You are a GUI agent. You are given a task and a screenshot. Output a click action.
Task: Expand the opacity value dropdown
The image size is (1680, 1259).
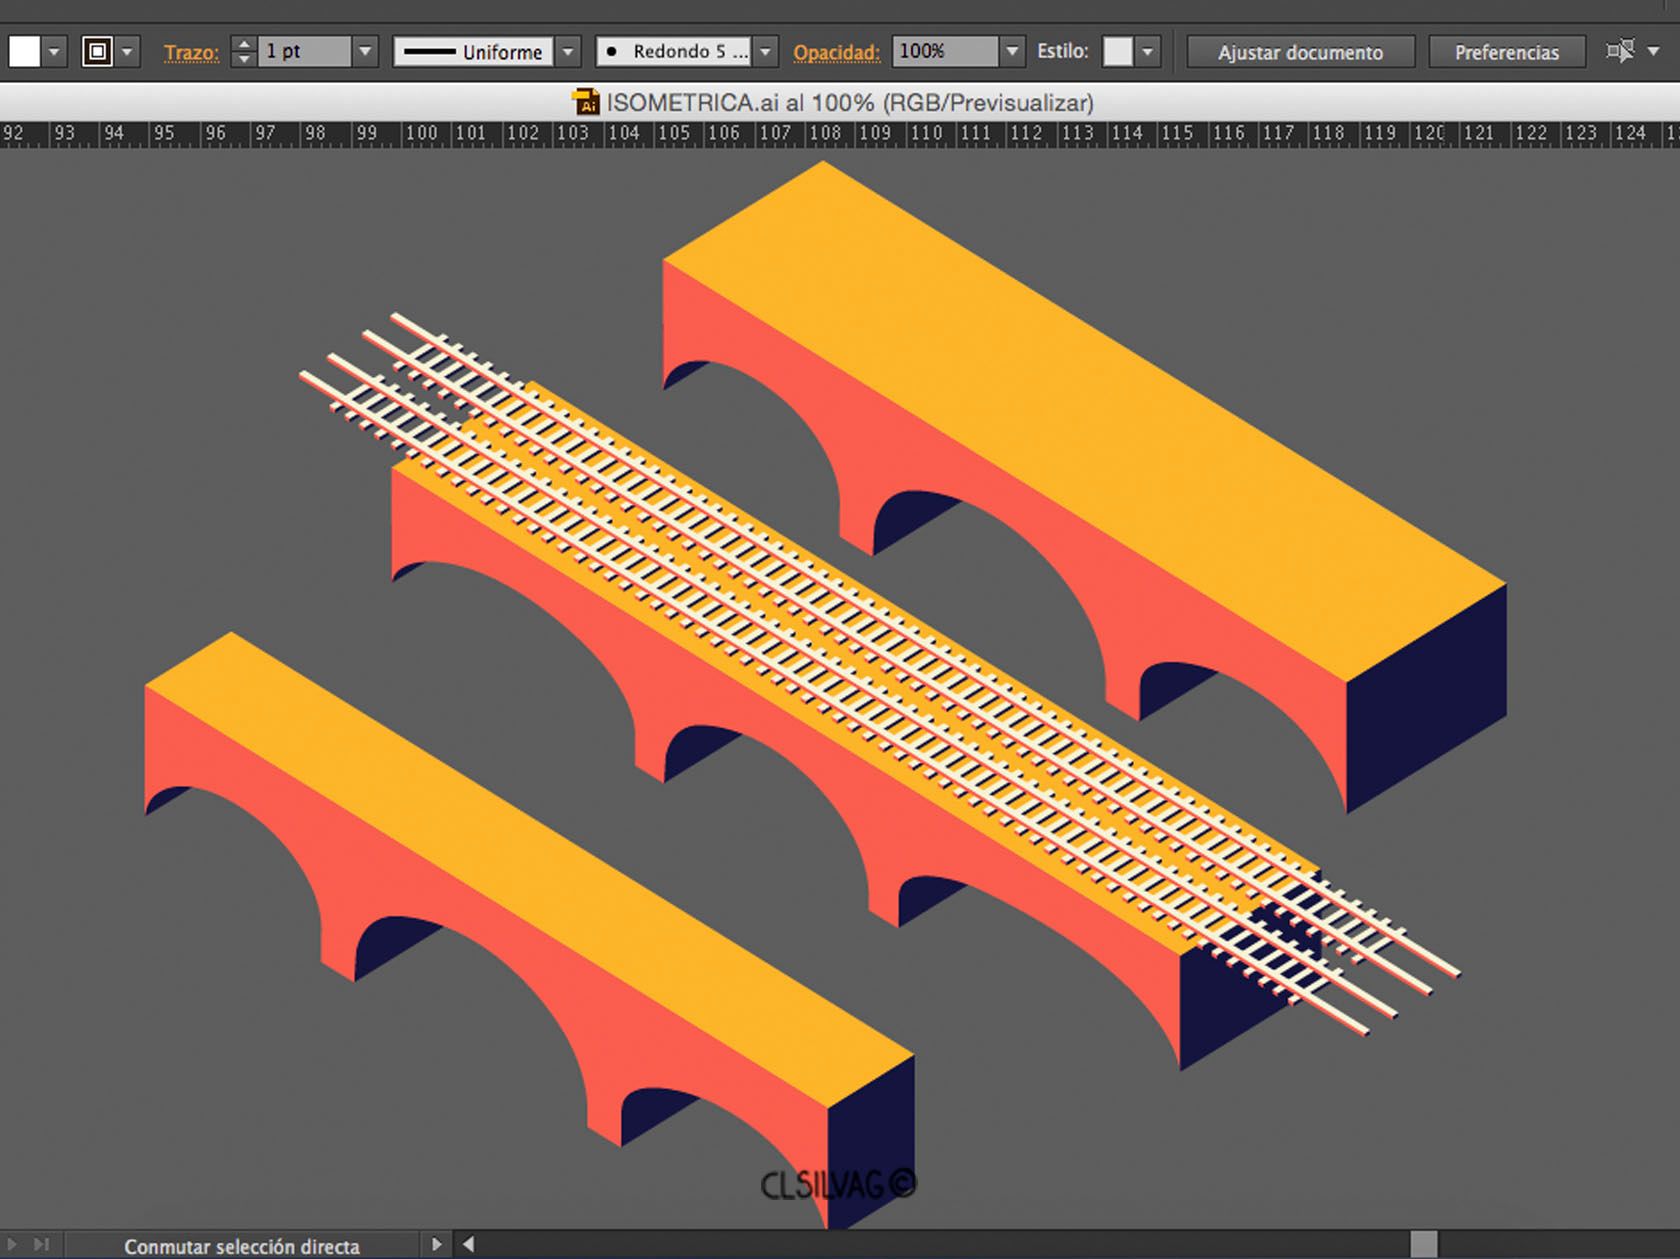(1012, 51)
